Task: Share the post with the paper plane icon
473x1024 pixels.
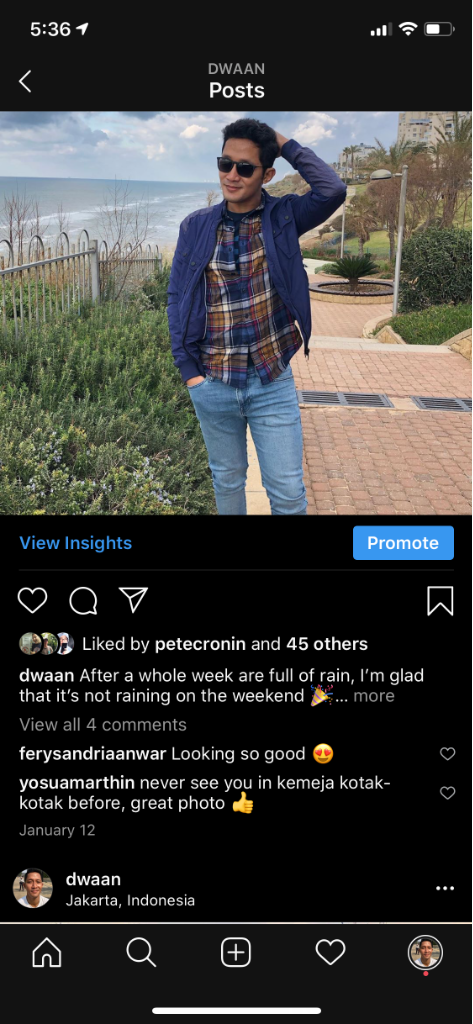Action: coord(133,600)
